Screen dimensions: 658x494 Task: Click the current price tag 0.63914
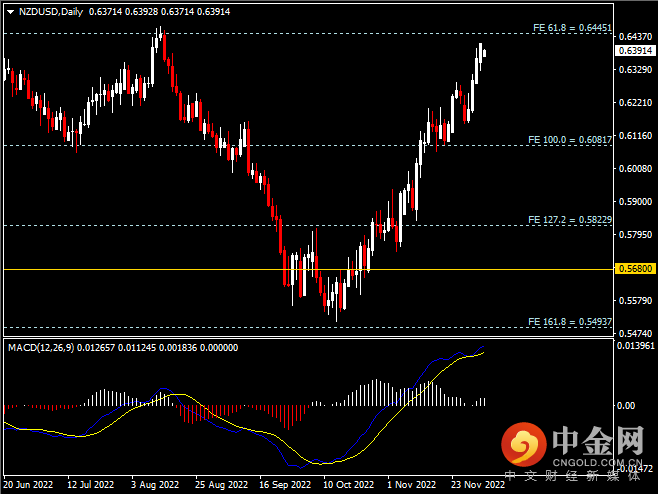coord(634,50)
